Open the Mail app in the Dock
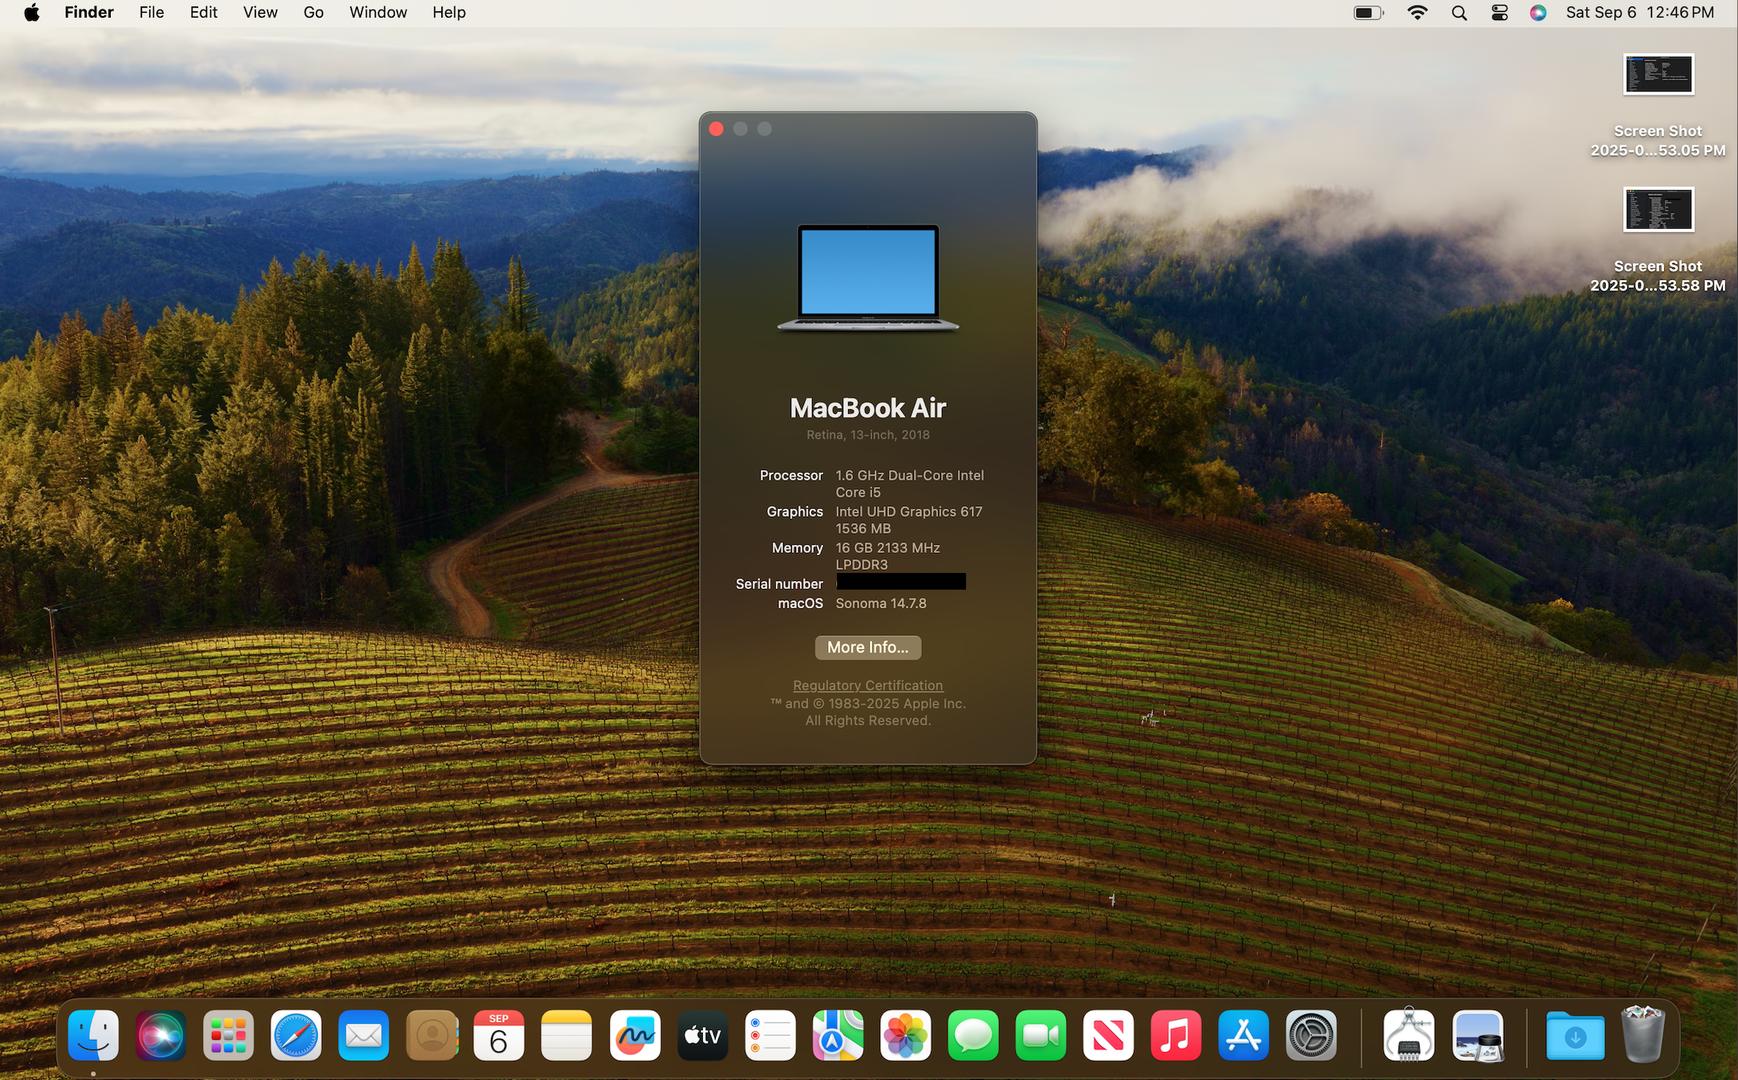 [364, 1035]
